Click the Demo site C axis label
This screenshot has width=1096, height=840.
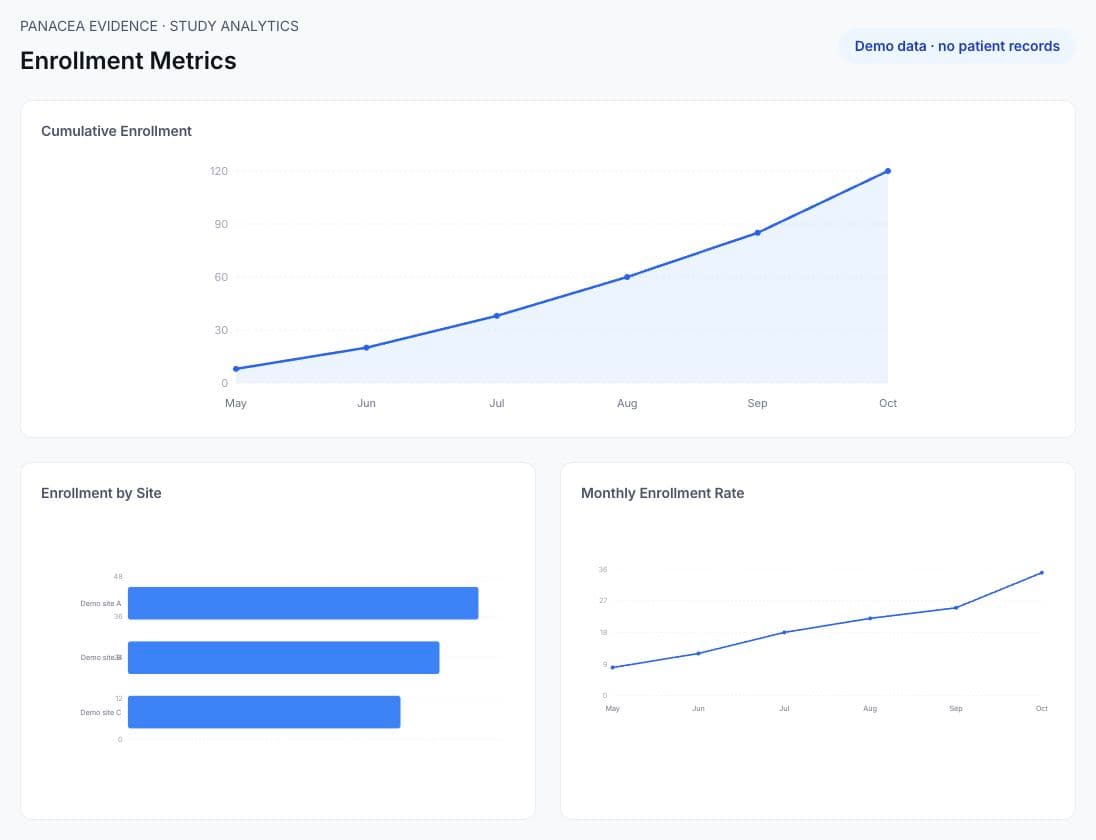click(x=101, y=713)
